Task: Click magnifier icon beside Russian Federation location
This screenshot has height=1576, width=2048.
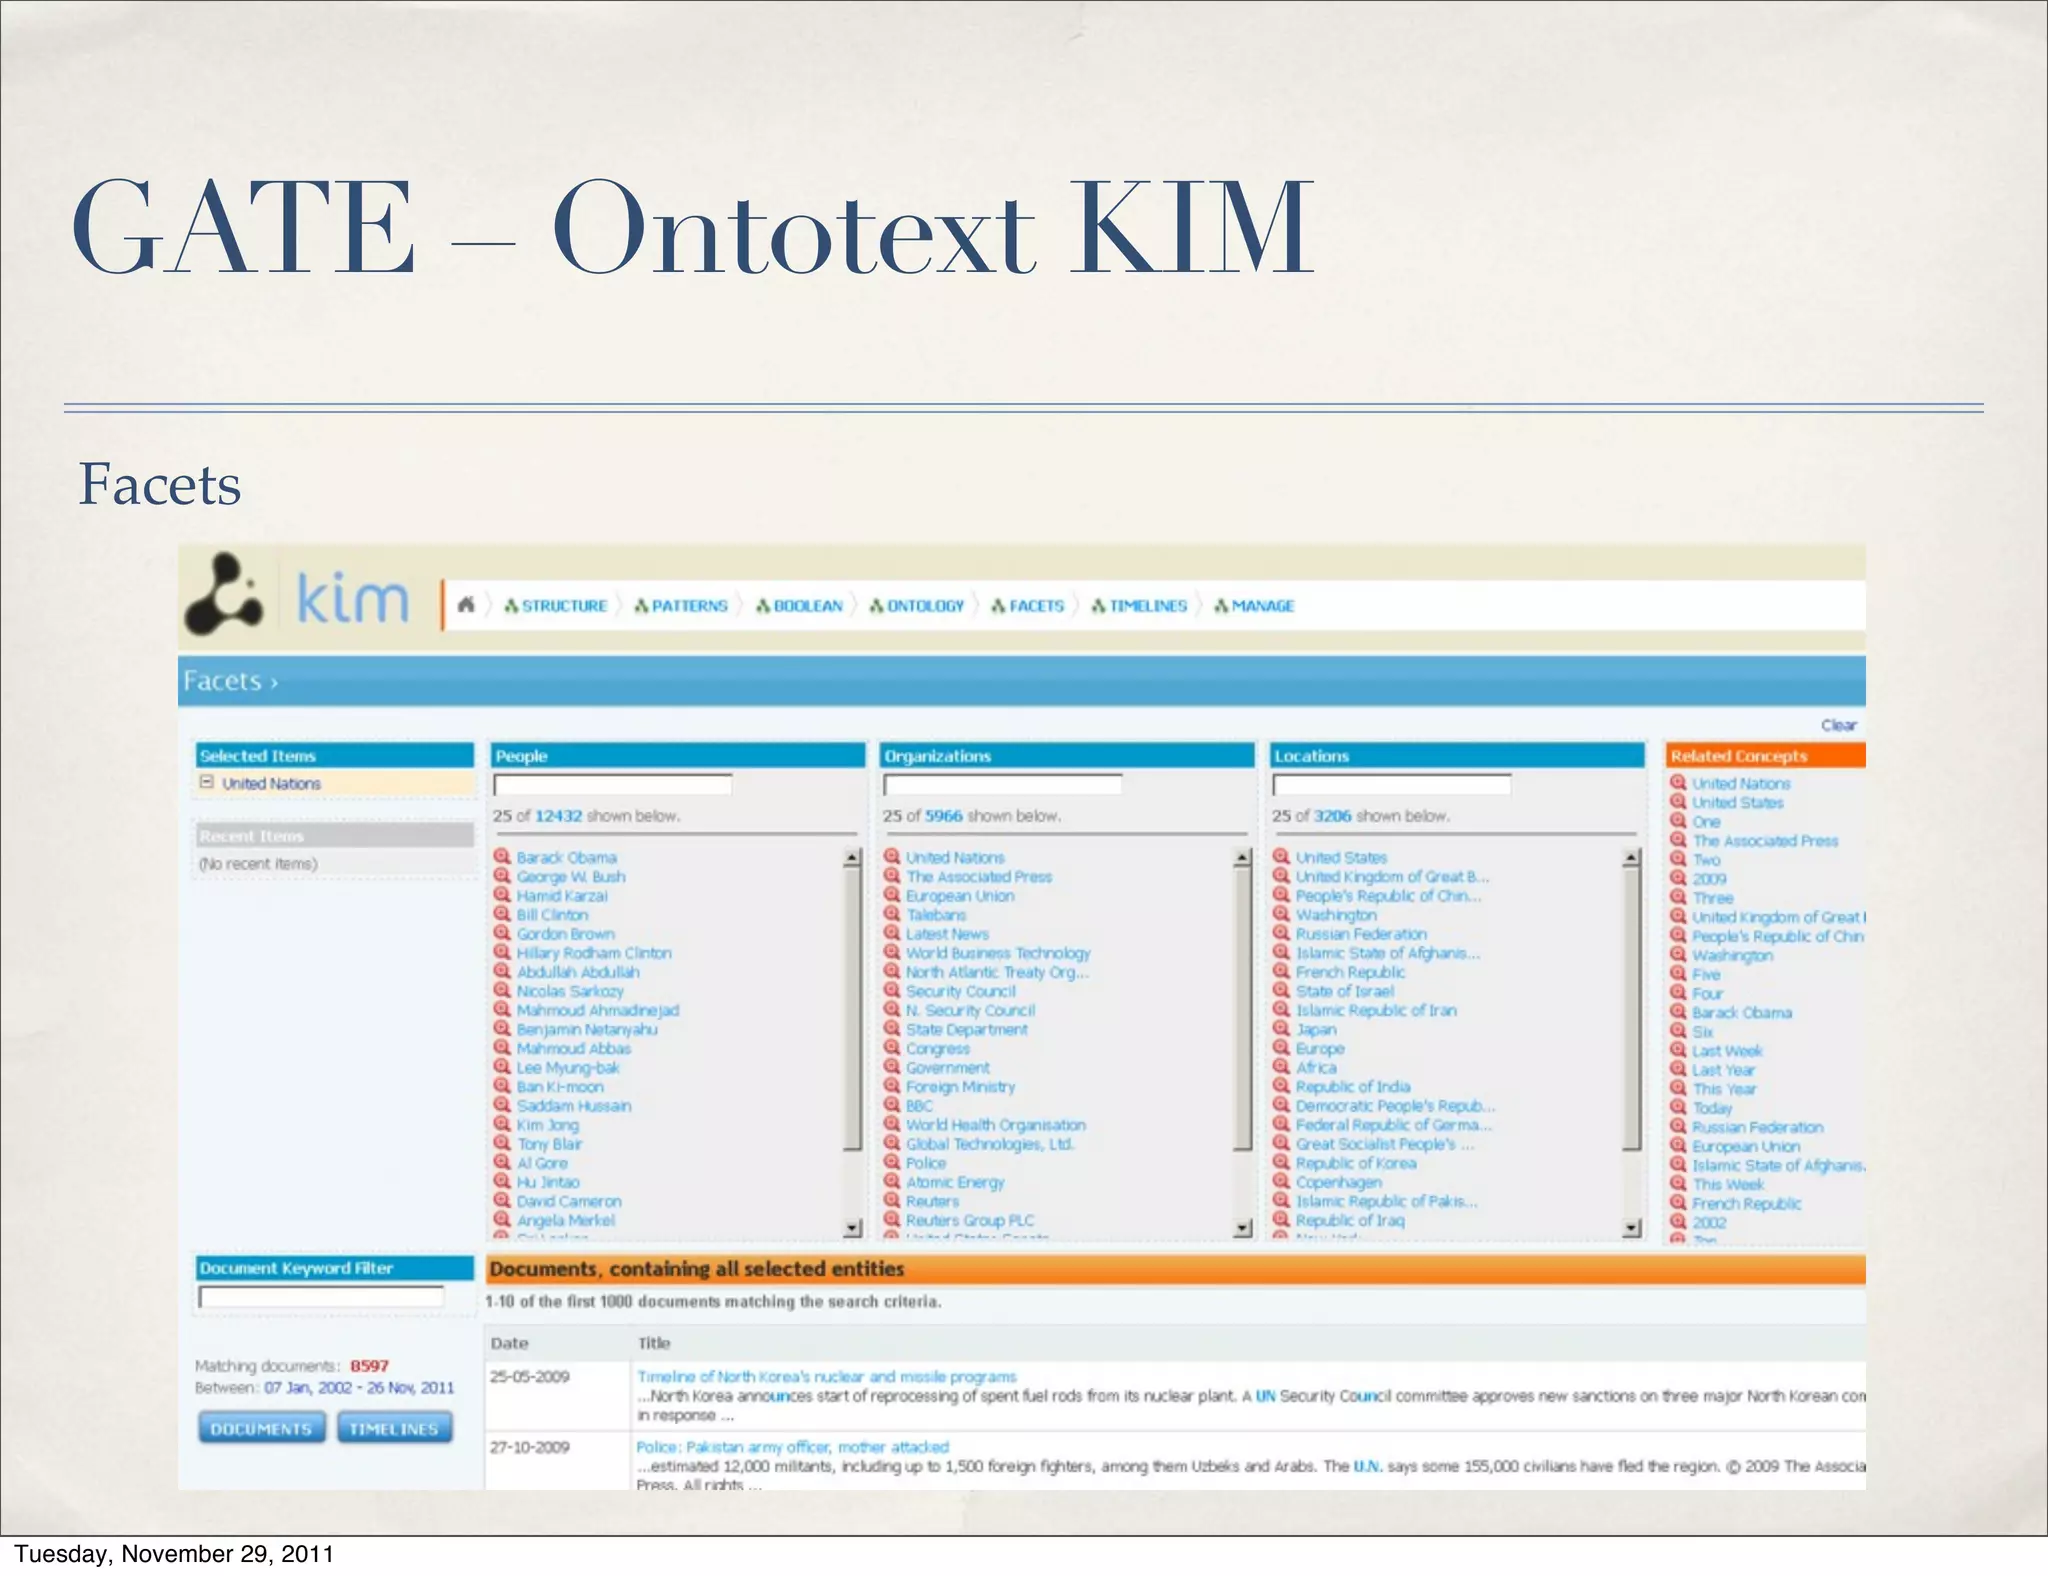Action: click(1281, 933)
